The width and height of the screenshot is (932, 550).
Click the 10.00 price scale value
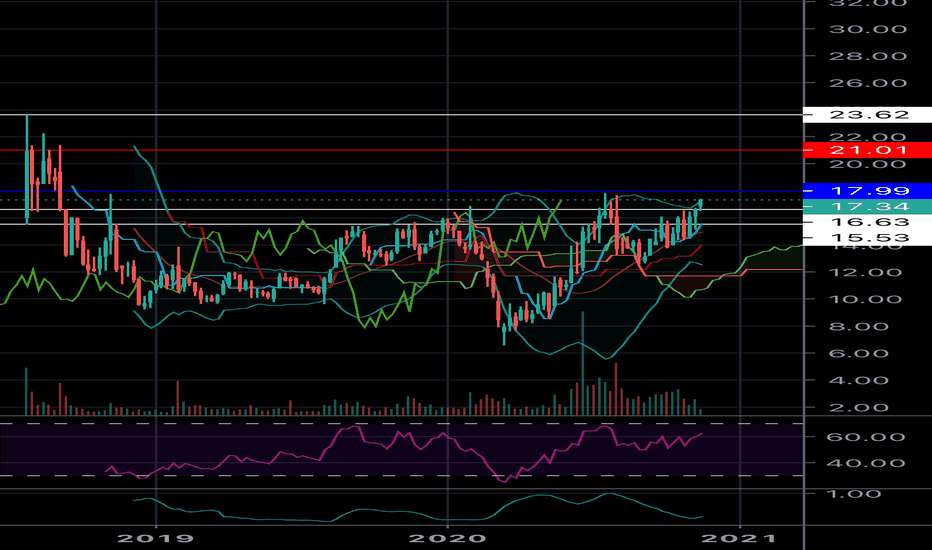(866, 299)
